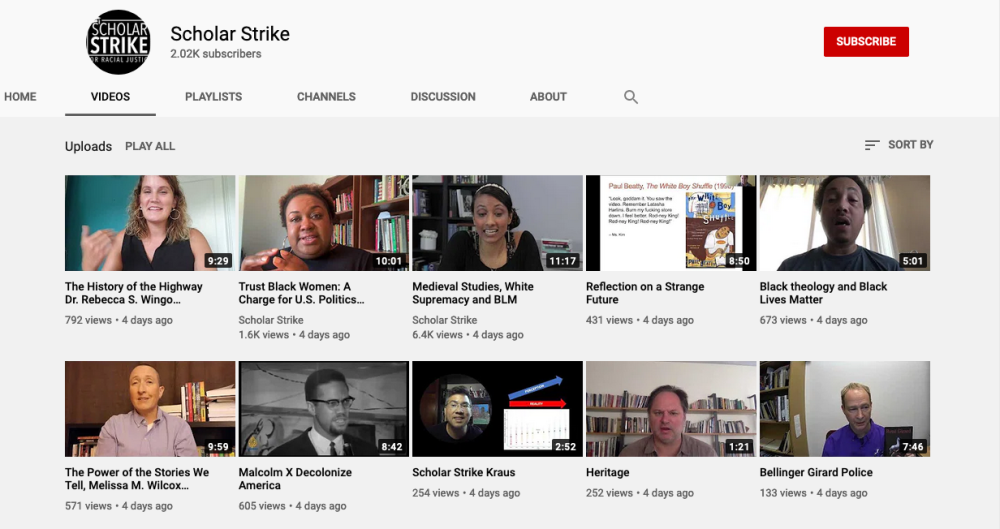Click '6.4K views • 4 days ago' text
The height and width of the screenshot is (529, 1000).
click(467, 334)
